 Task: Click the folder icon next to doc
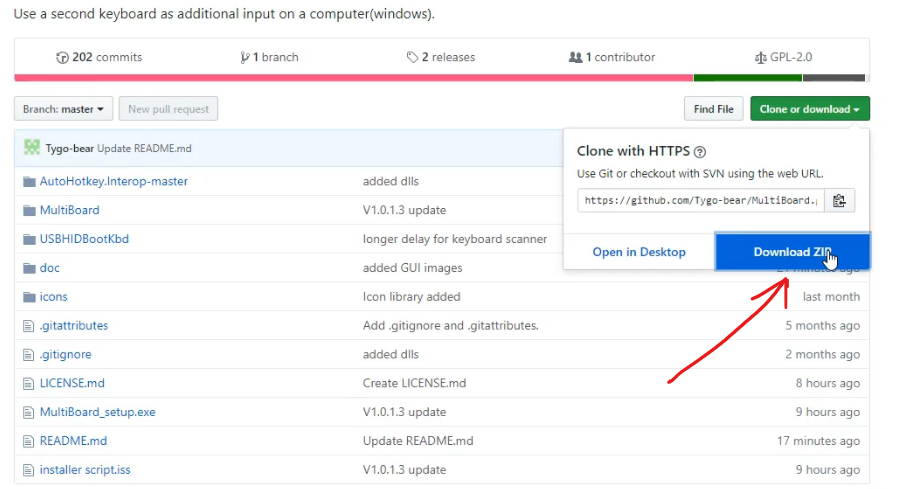[x=29, y=268]
